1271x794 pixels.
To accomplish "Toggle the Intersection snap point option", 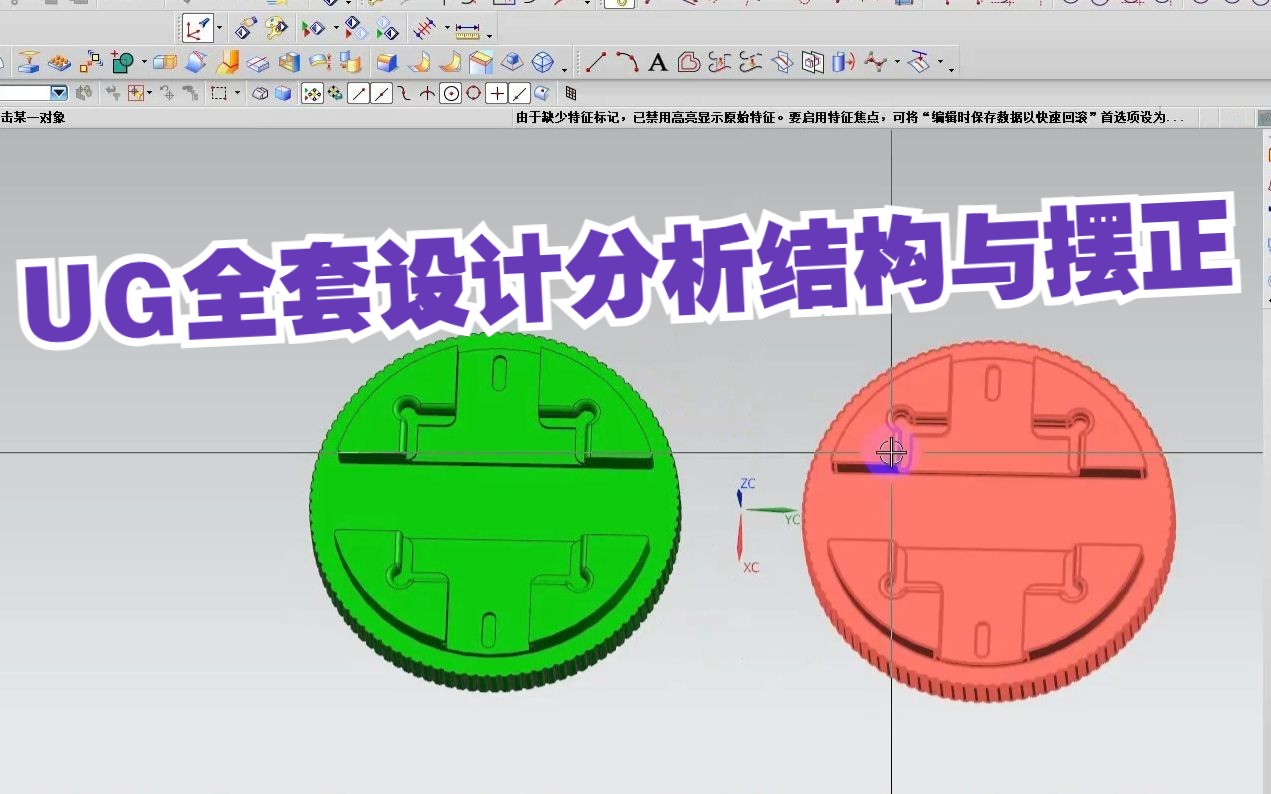I will (425, 95).
